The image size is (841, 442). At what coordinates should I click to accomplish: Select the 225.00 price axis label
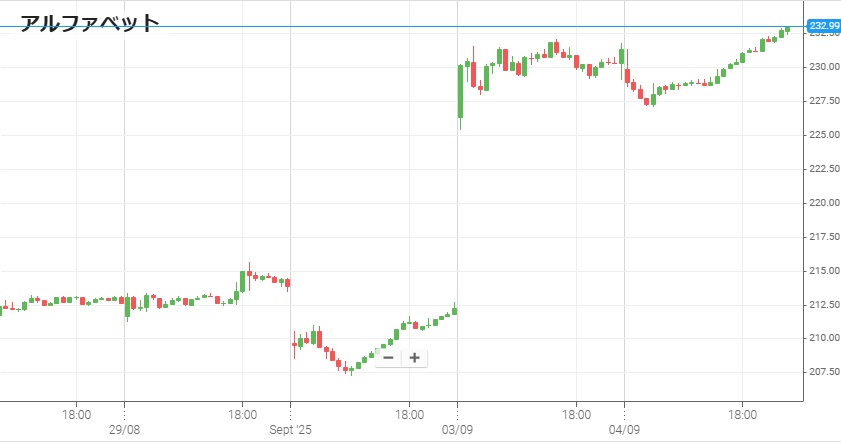click(x=824, y=135)
